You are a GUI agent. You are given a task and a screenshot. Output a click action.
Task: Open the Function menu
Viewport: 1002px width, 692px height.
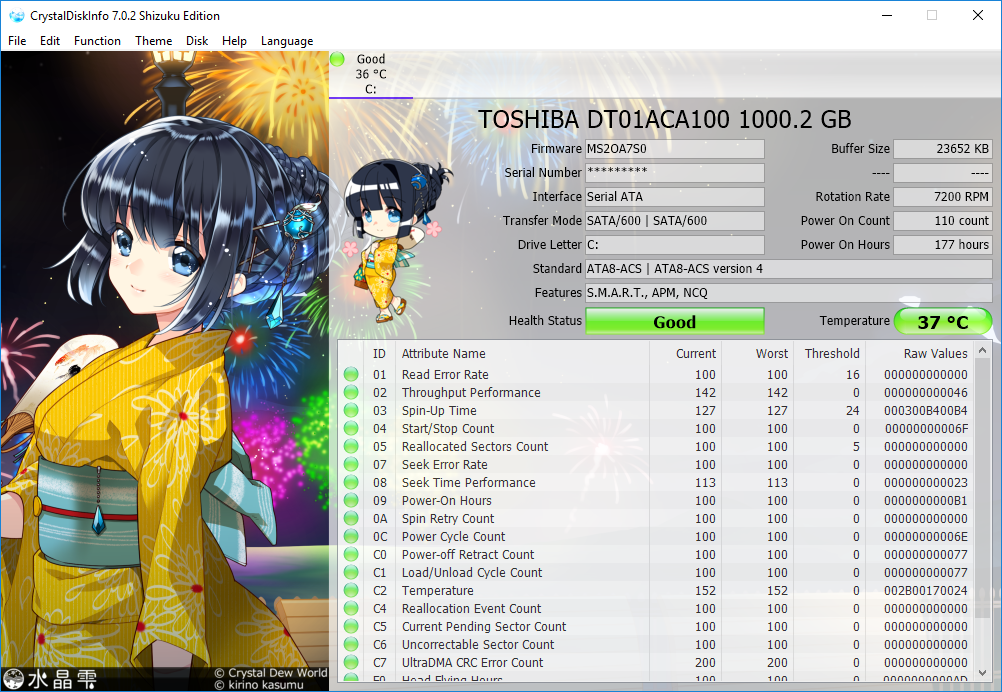(x=97, y=41)
